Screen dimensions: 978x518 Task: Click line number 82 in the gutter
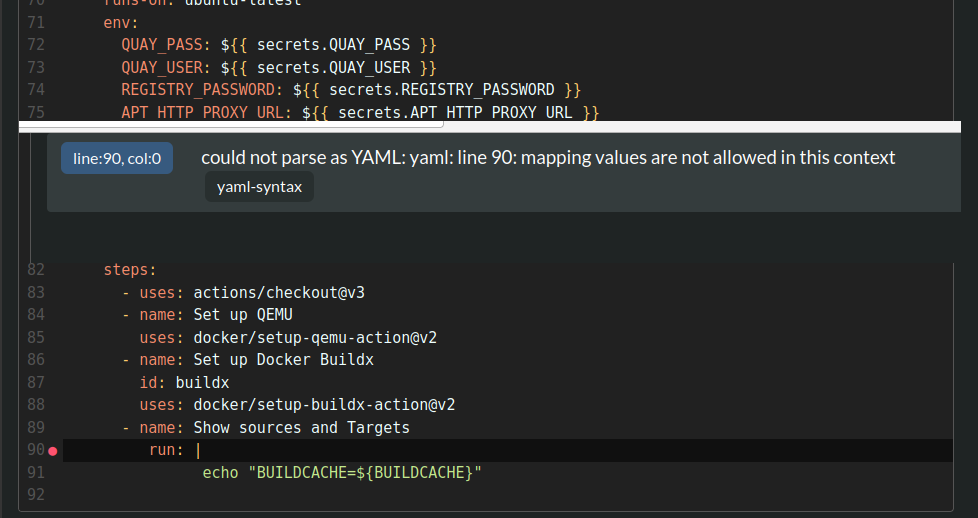(x=36, y=269)
